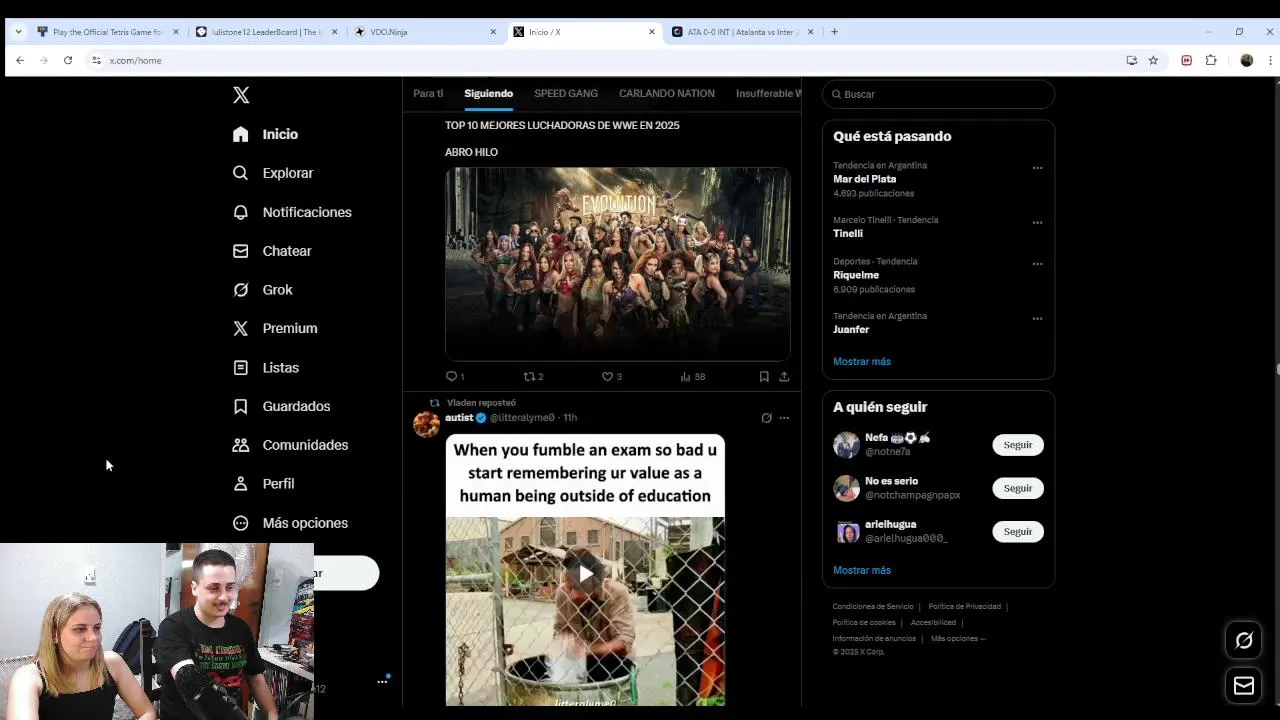Open the Premium X icon
The height and width of the screenshot is (720, 1280).
click(240, 328)
